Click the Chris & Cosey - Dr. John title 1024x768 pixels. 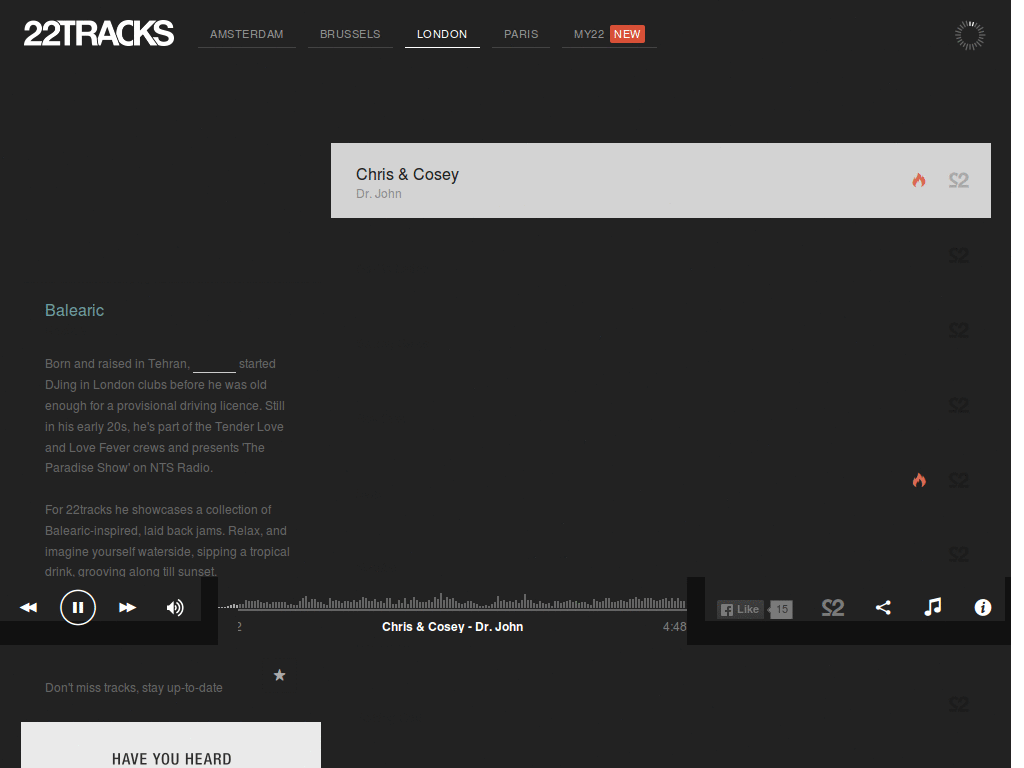(x=453, y=627)
